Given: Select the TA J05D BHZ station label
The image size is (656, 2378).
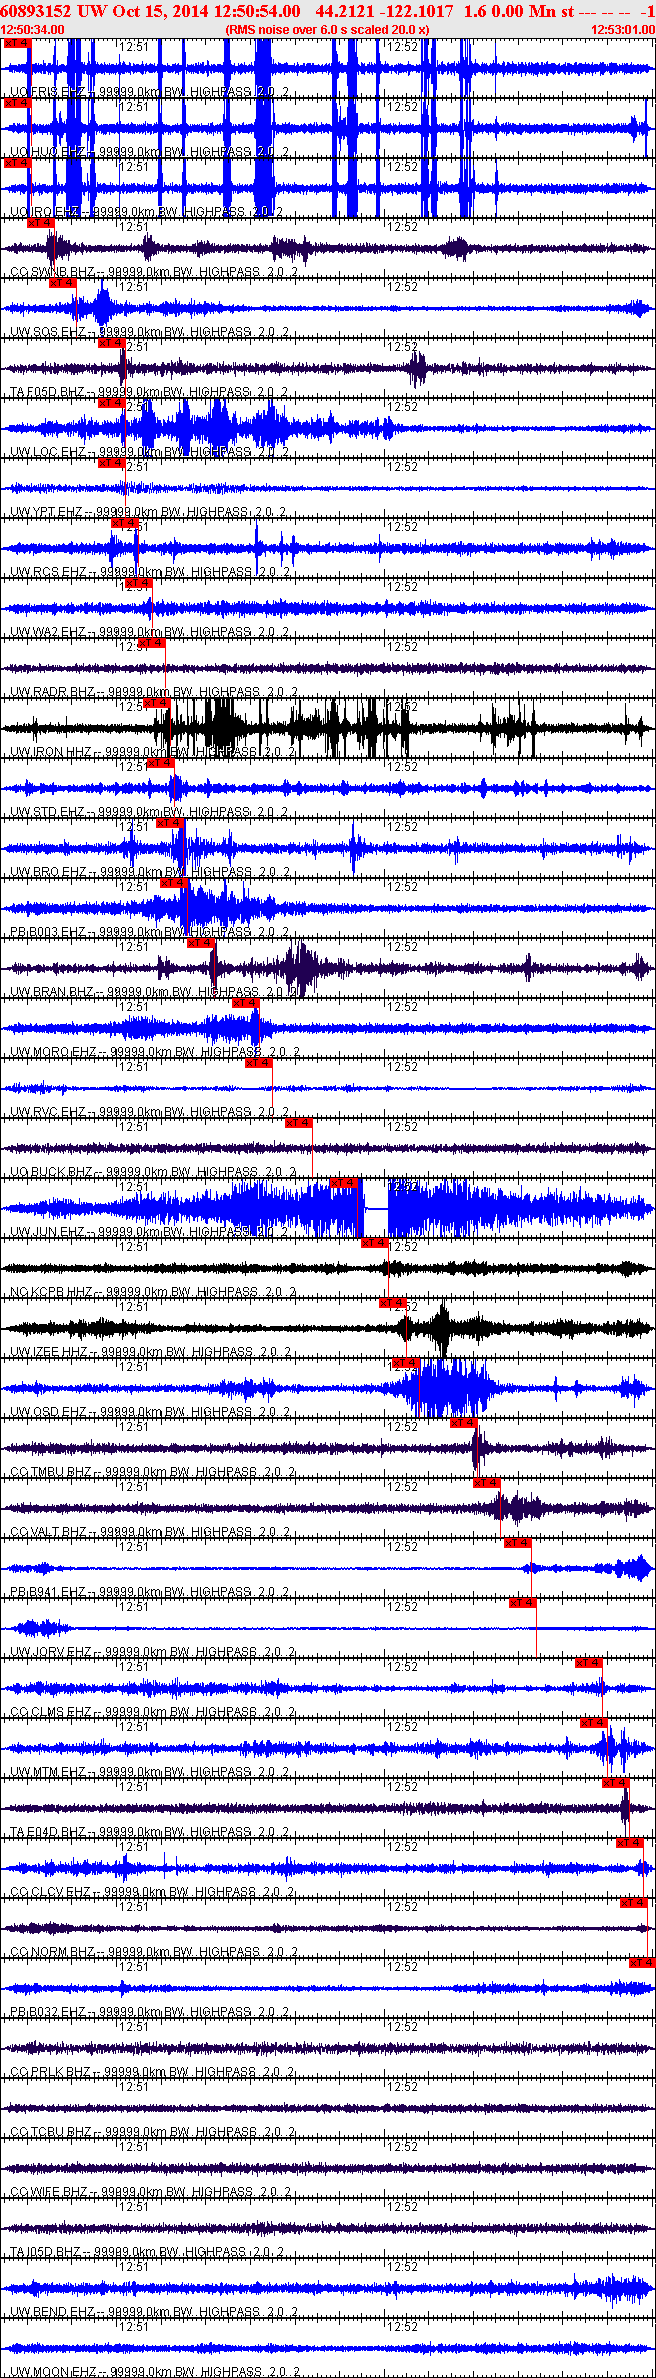Looking at the screenshot, I should pos(147,2252).
